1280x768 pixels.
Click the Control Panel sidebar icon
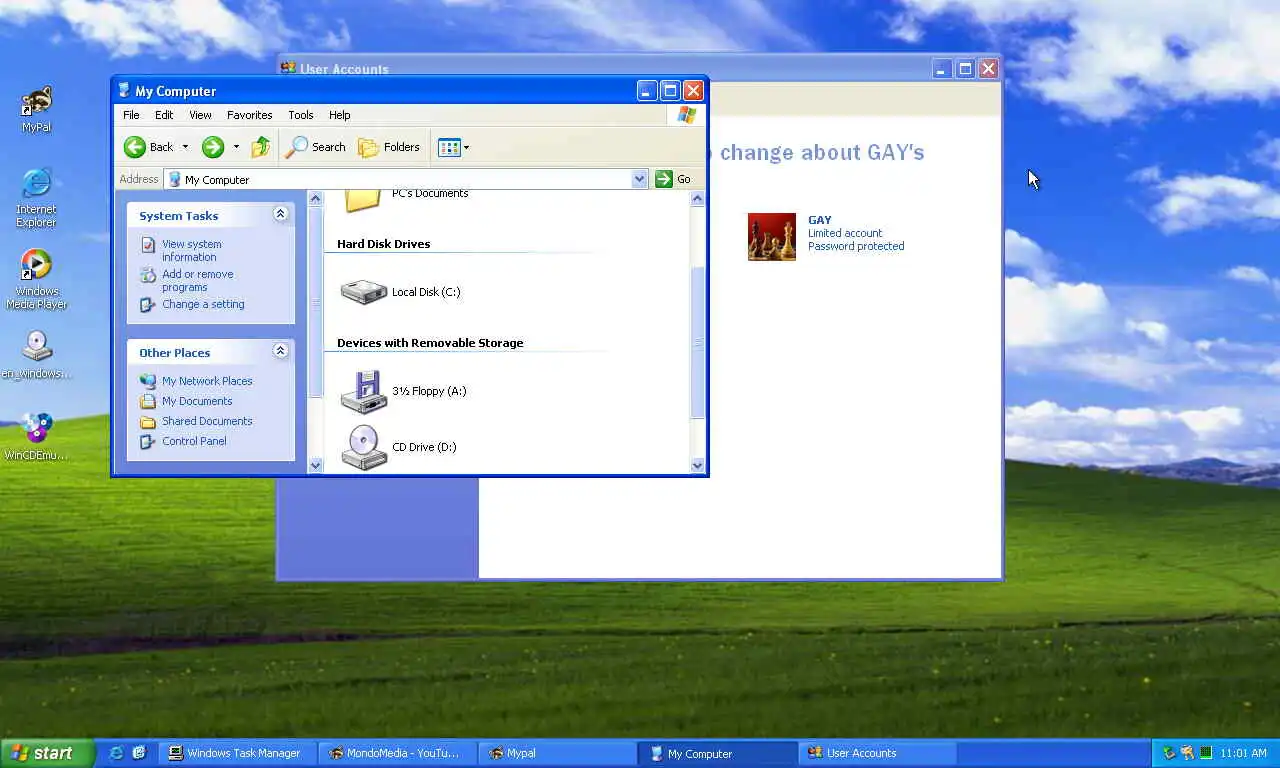148,441
